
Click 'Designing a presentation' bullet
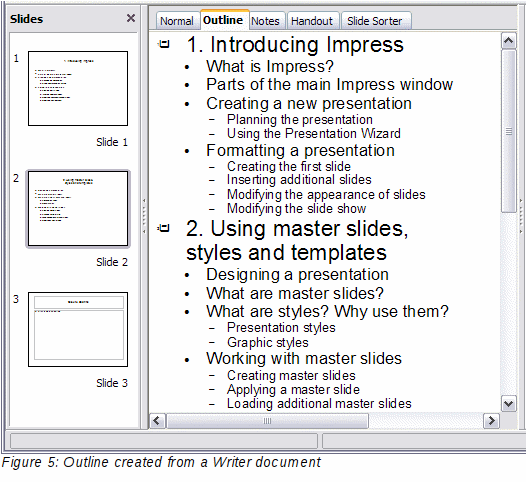coord(297,275)
